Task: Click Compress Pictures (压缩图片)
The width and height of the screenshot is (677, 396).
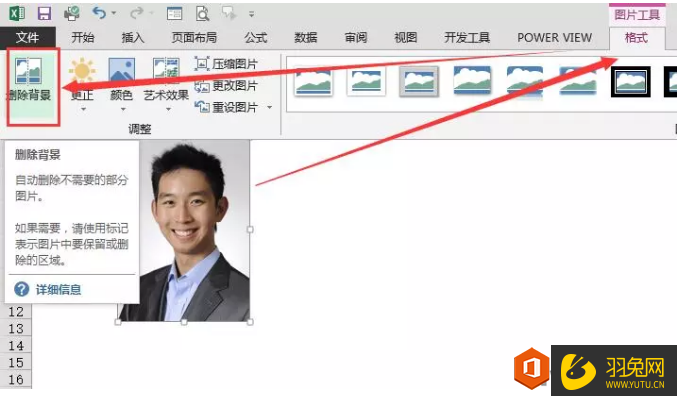Action: (x=226, y=64)
